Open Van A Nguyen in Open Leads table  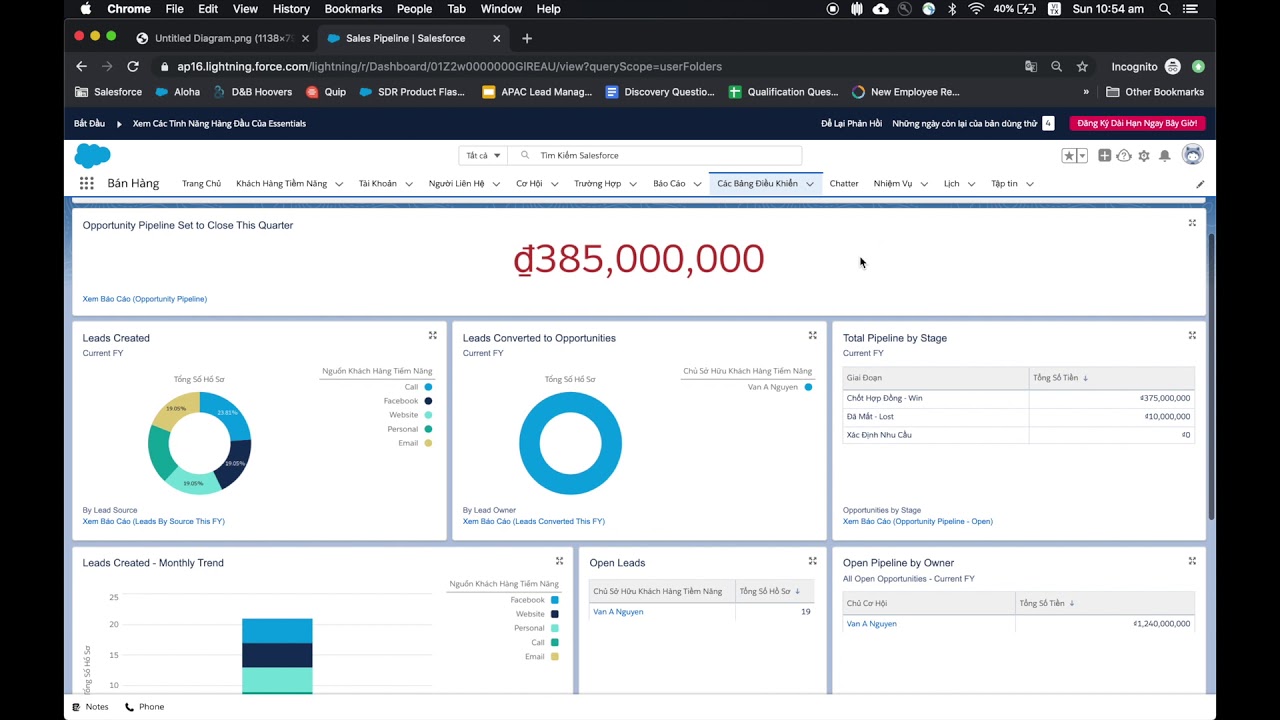[618, 612]
